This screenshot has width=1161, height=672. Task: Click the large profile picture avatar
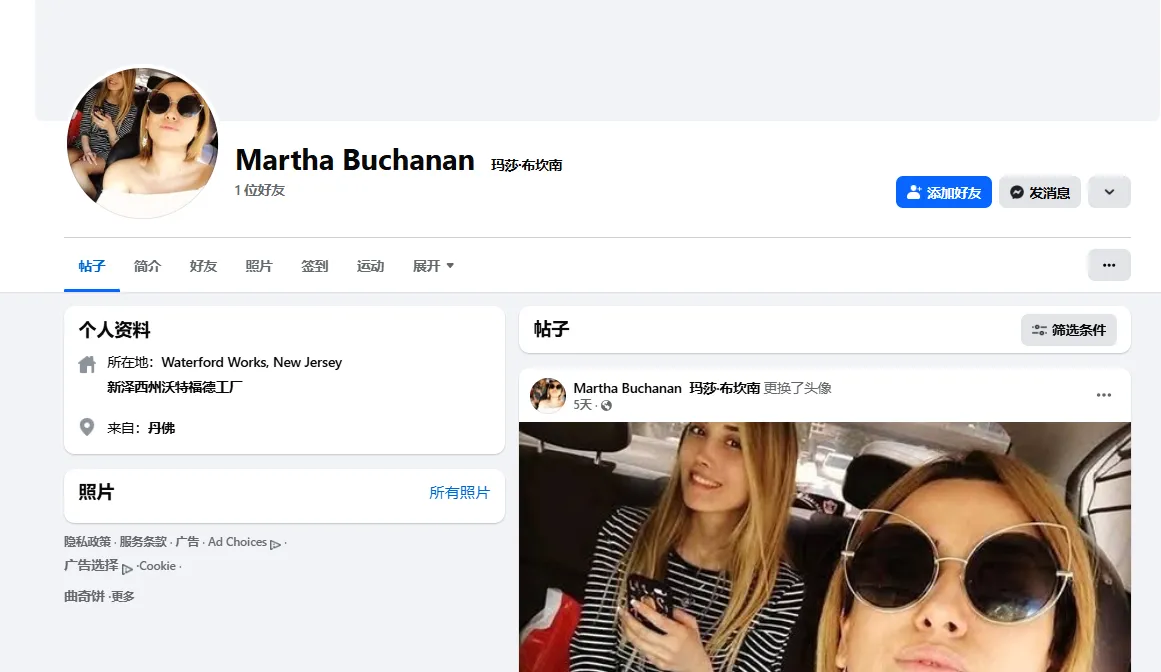tap(142, 142)
